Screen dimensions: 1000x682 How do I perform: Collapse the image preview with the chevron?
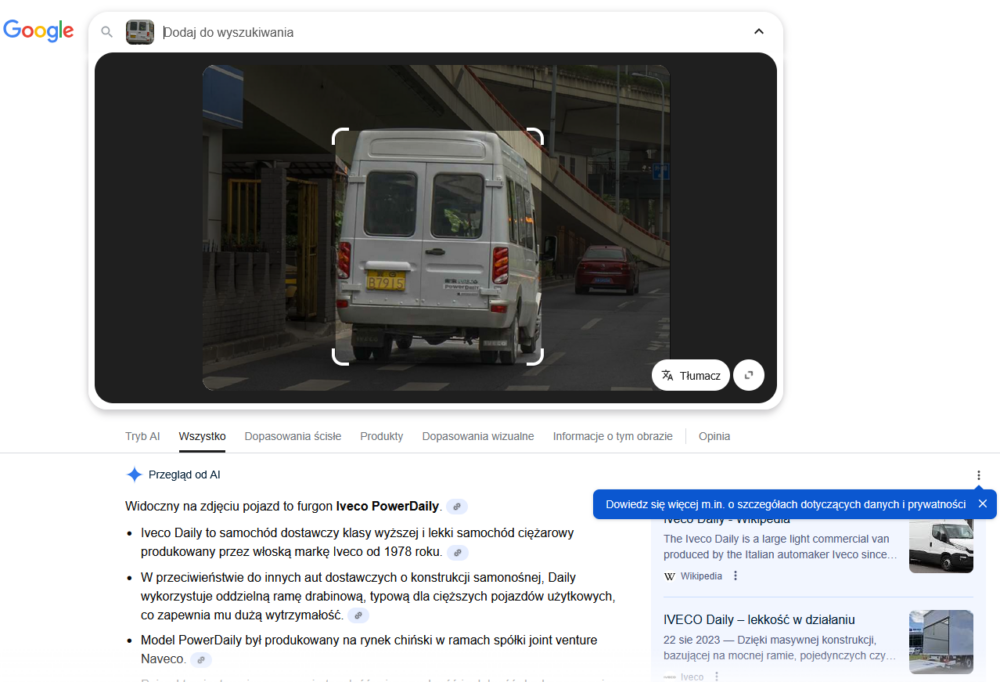click(758, 32)
